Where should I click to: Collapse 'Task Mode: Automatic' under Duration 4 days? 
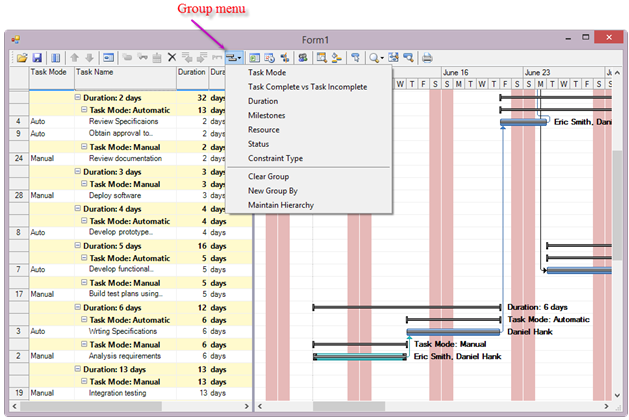(84, 221)
